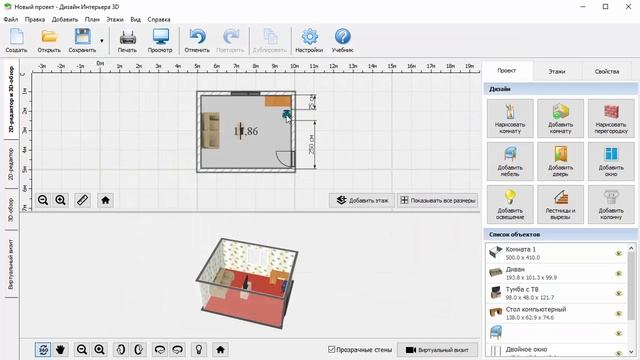Open the Правка menu
The height and width of the screenshot is (360, 640).
click(x=35, y=19)
